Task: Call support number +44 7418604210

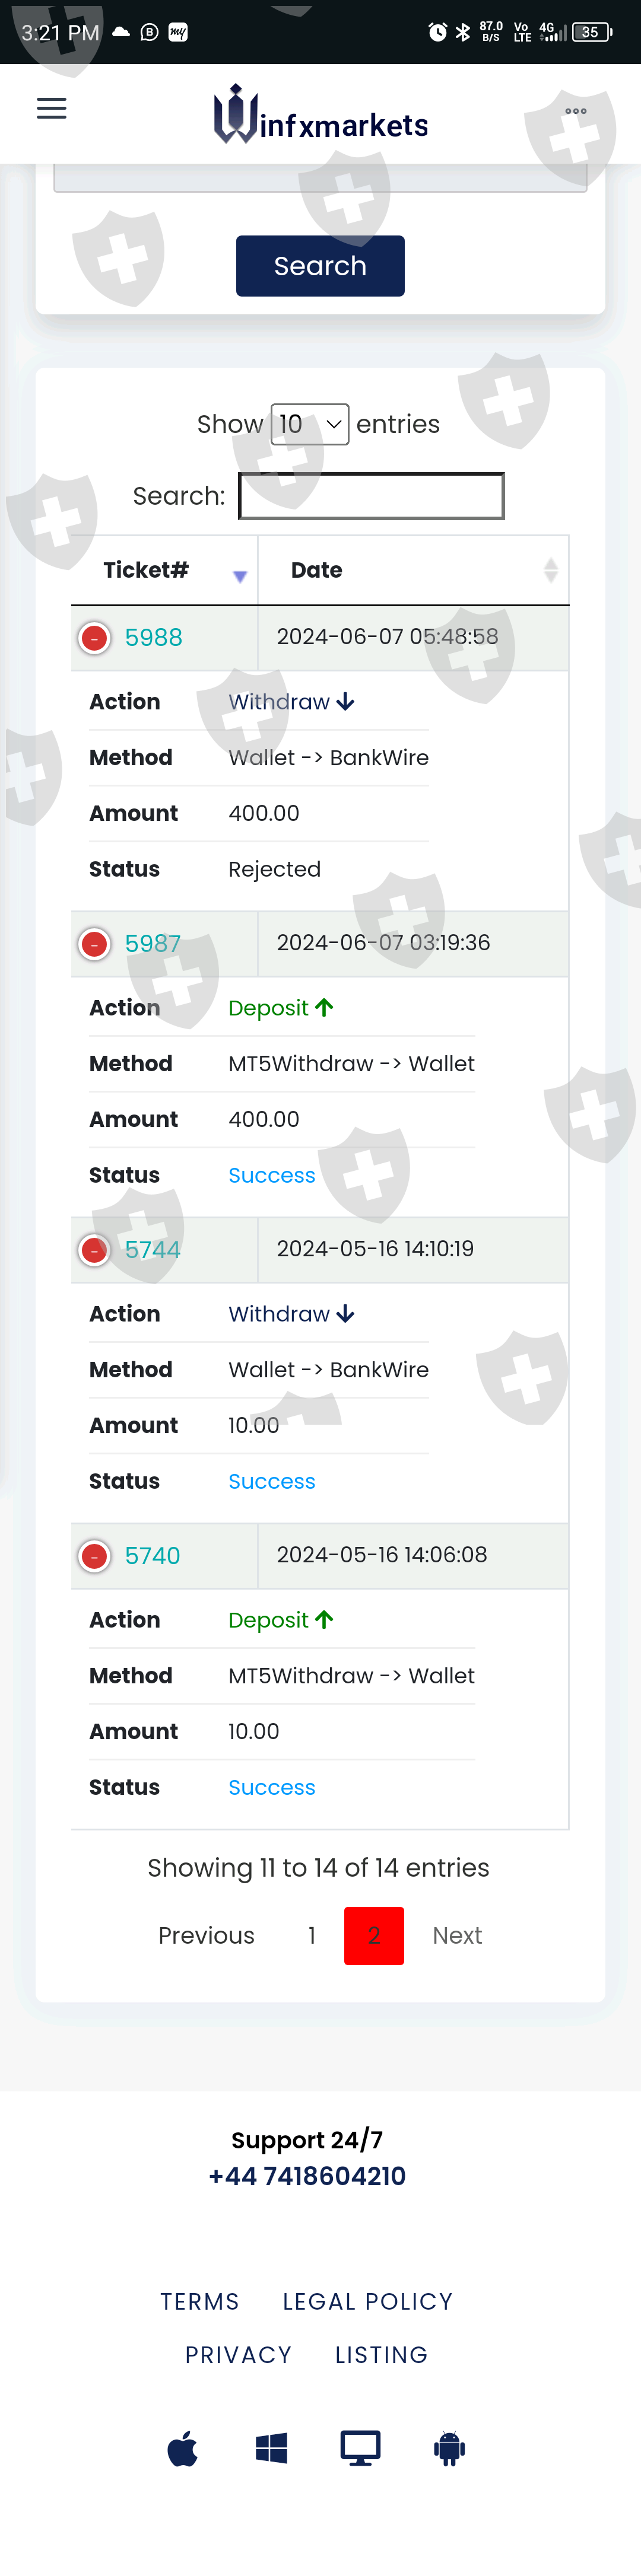Action: (307, 2176)
